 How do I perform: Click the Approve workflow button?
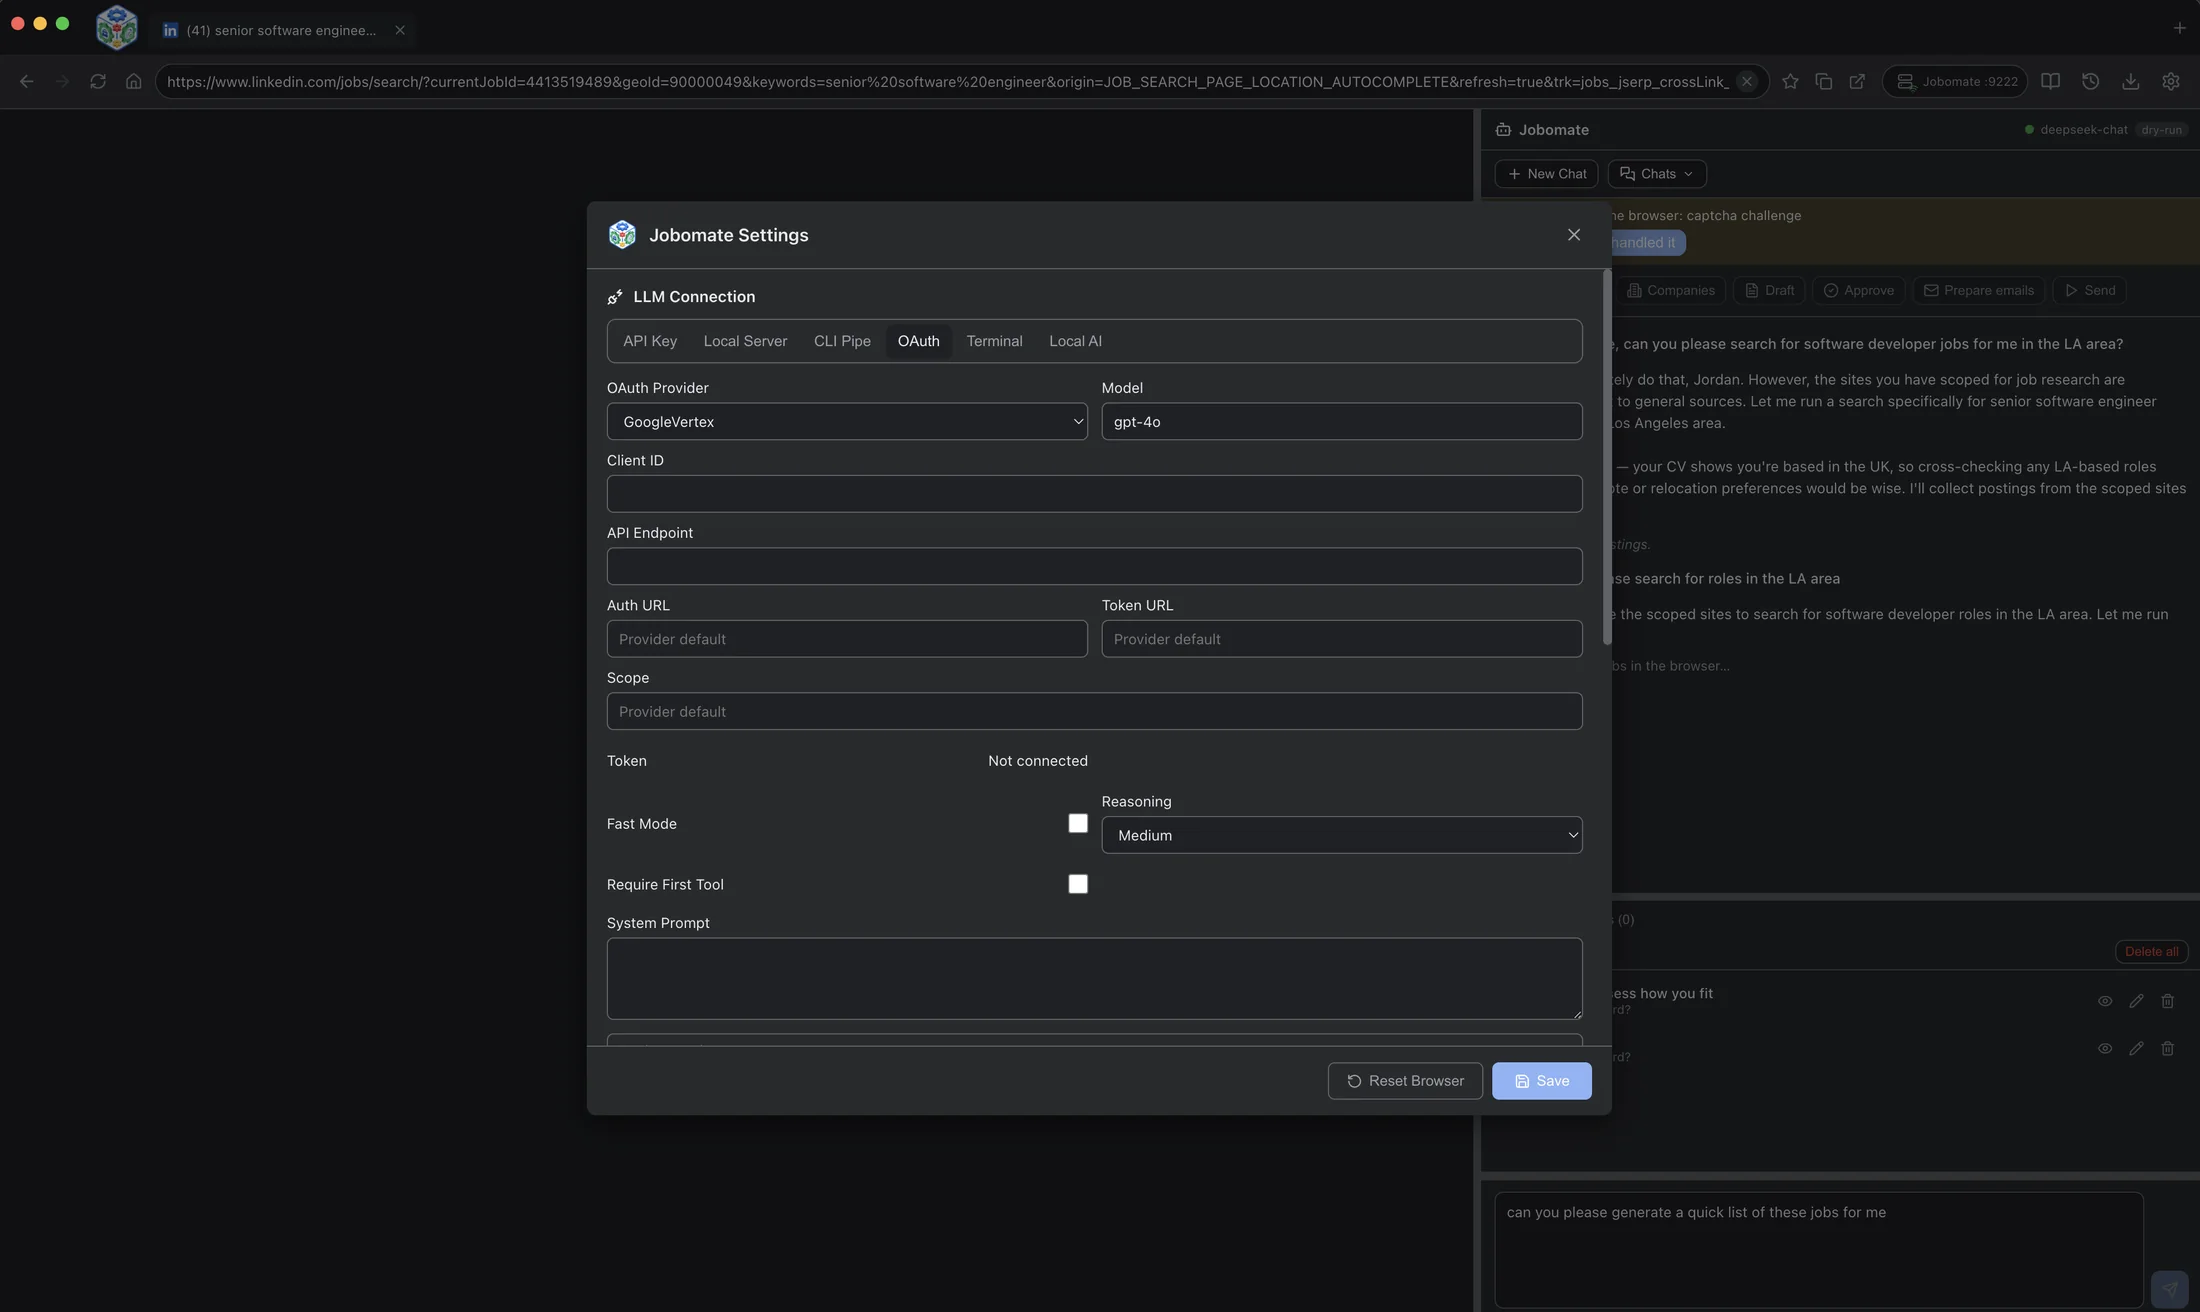1858,290
